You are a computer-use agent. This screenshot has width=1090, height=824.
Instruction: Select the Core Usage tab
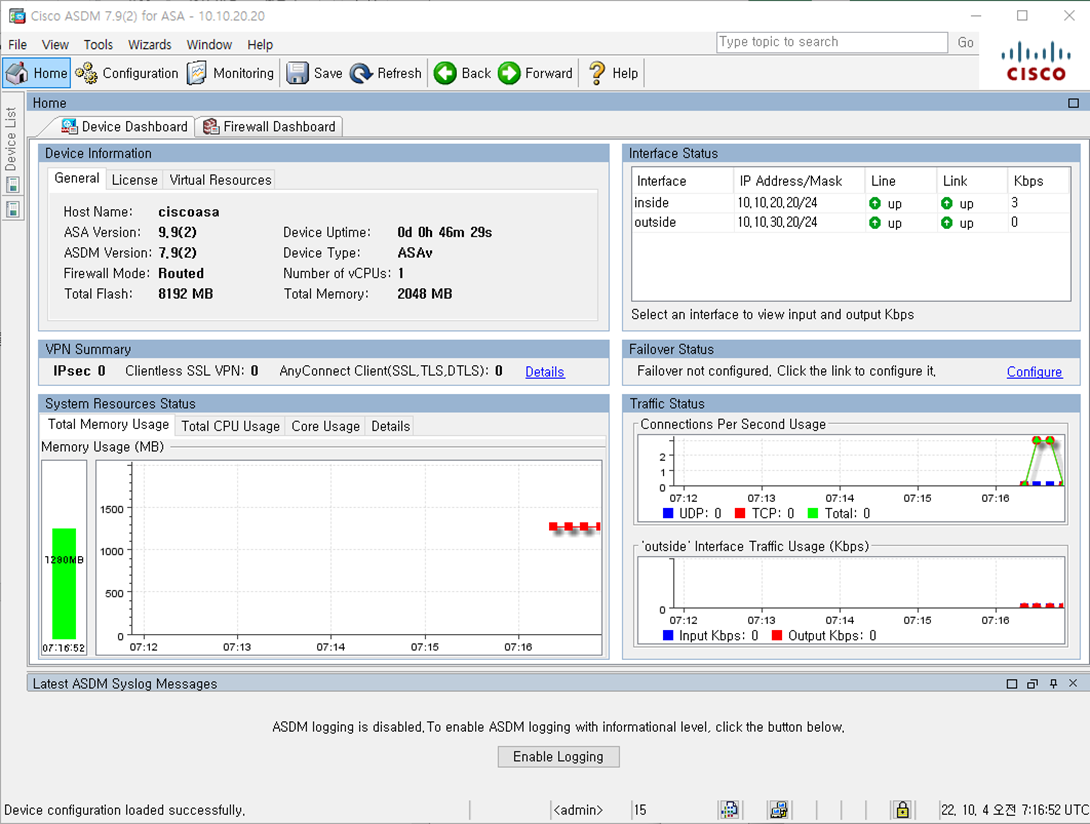tap(325, 426)
